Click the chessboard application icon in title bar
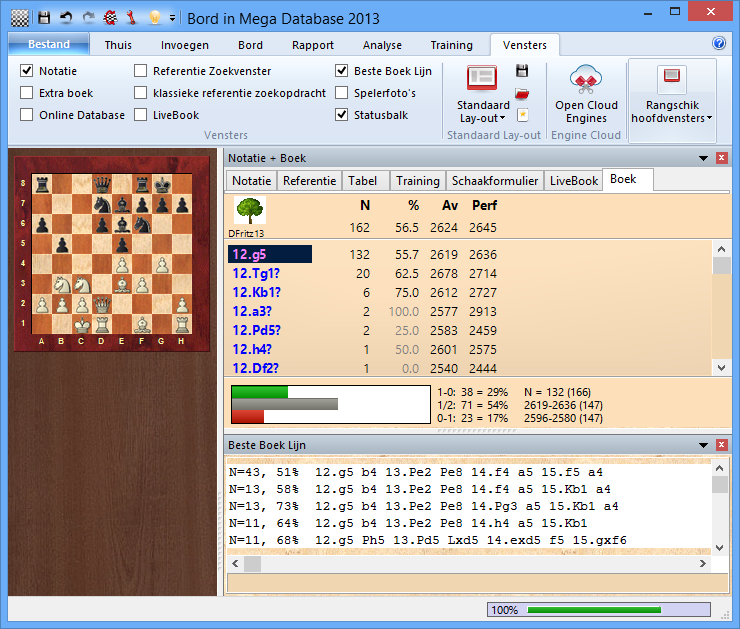Viewport: 740px width, 629px height. coord(20,18)
